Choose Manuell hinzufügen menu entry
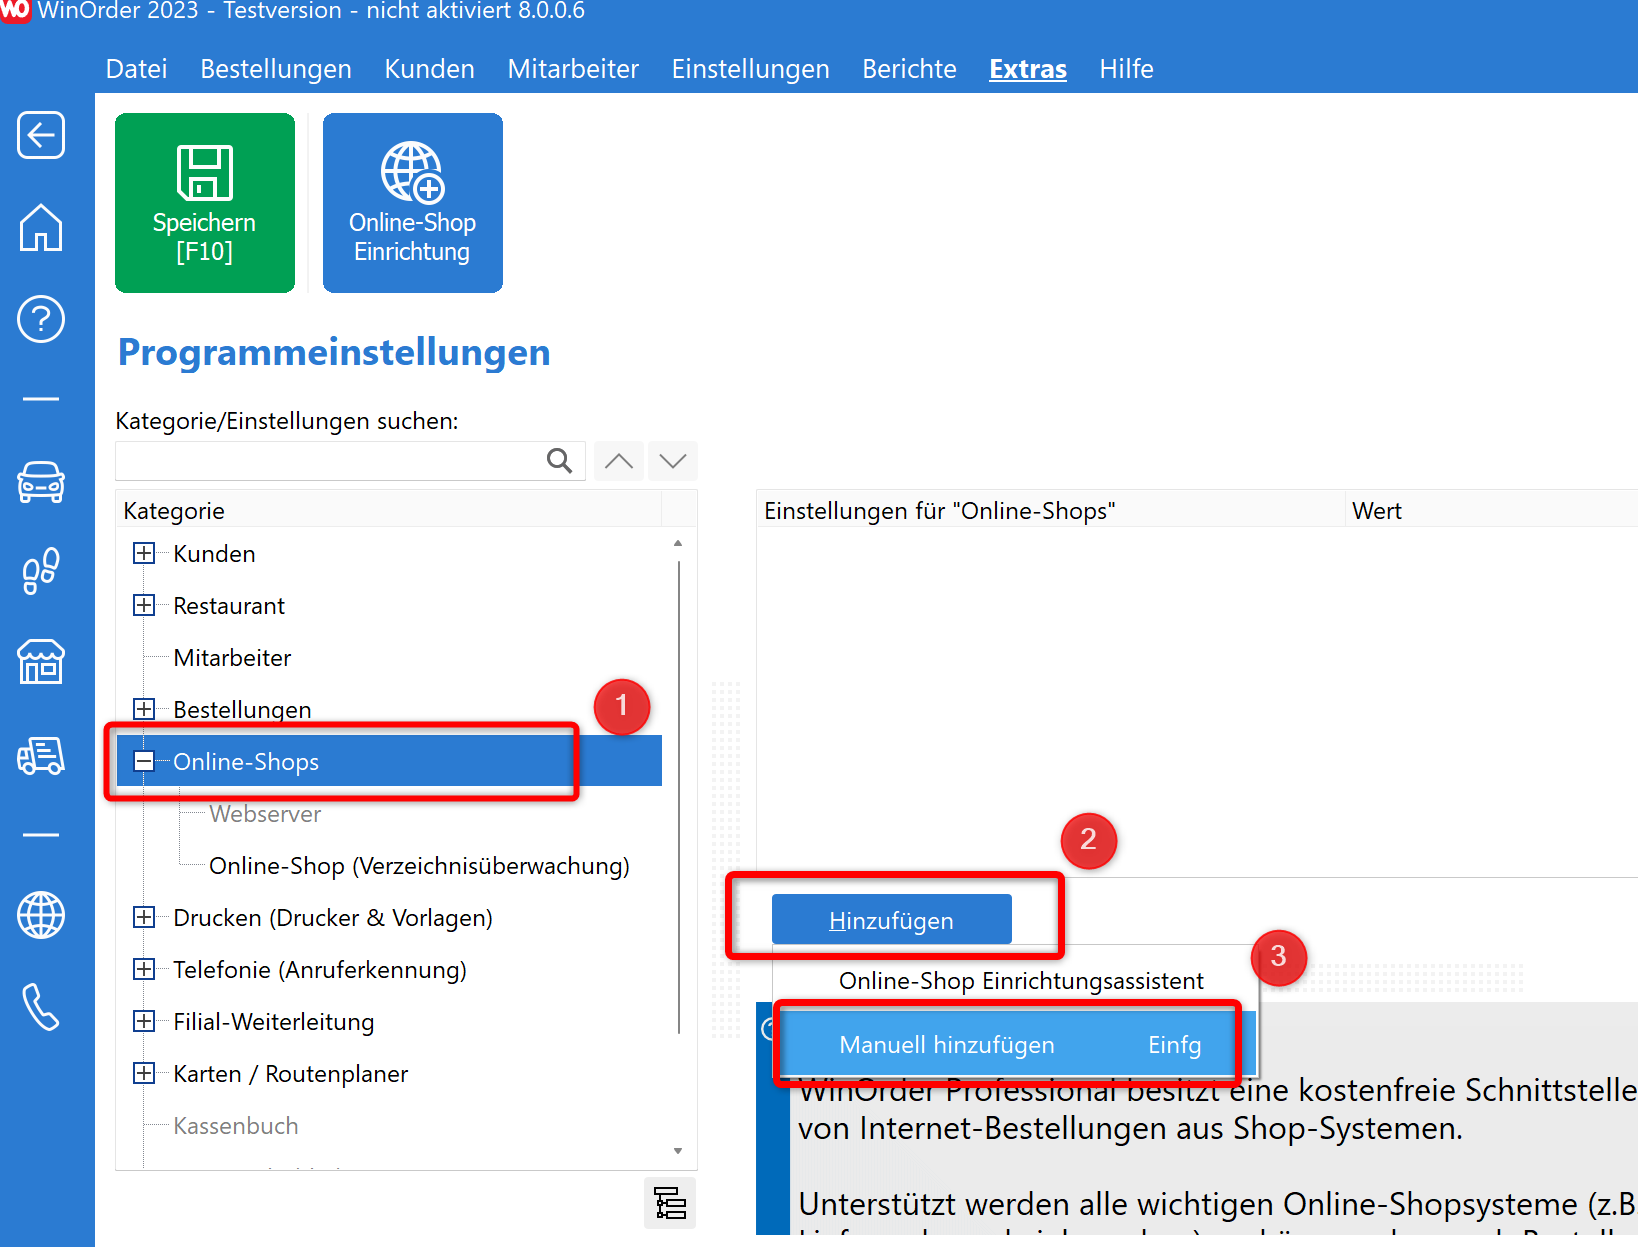Image resolution: width=1638 pixels, height=1257 pixels. click(x=1016, y=1045)
